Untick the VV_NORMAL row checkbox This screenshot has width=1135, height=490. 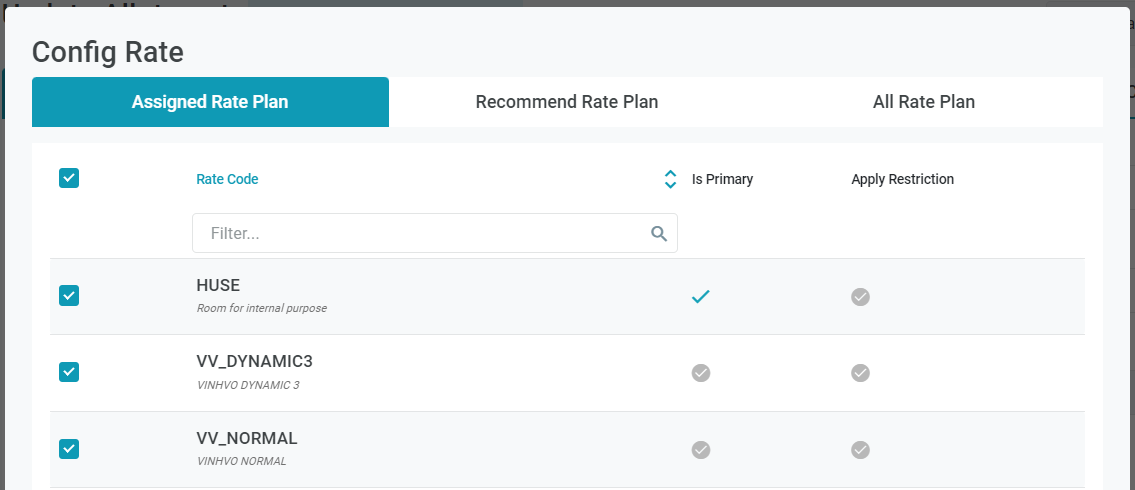[69, 449]
